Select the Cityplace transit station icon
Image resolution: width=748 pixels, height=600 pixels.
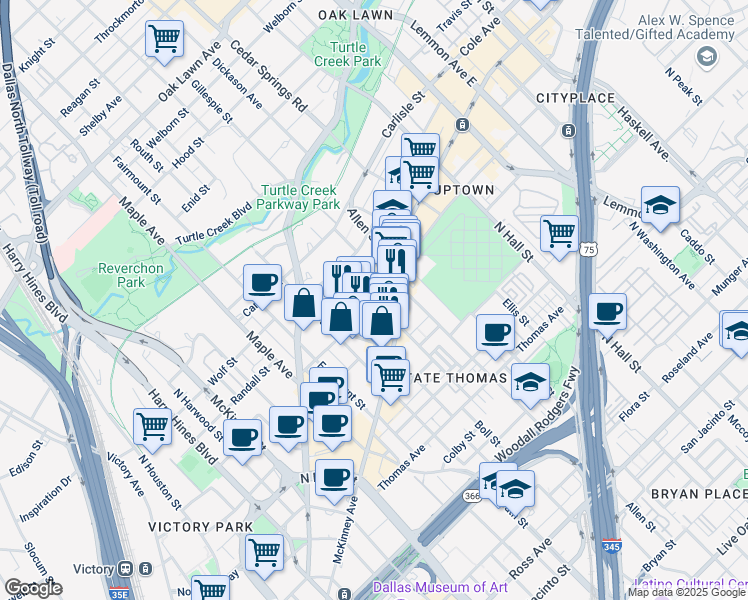tap(568, 130)
